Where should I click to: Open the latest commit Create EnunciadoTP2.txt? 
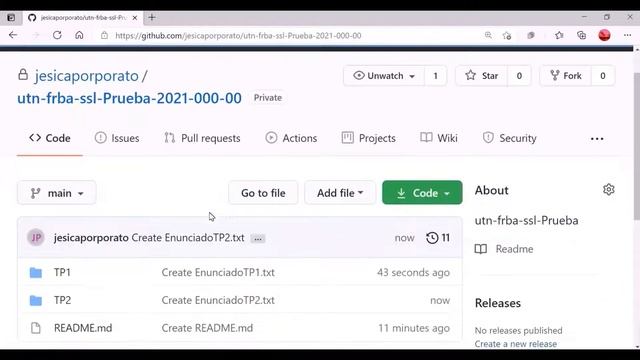click(188, 238)
